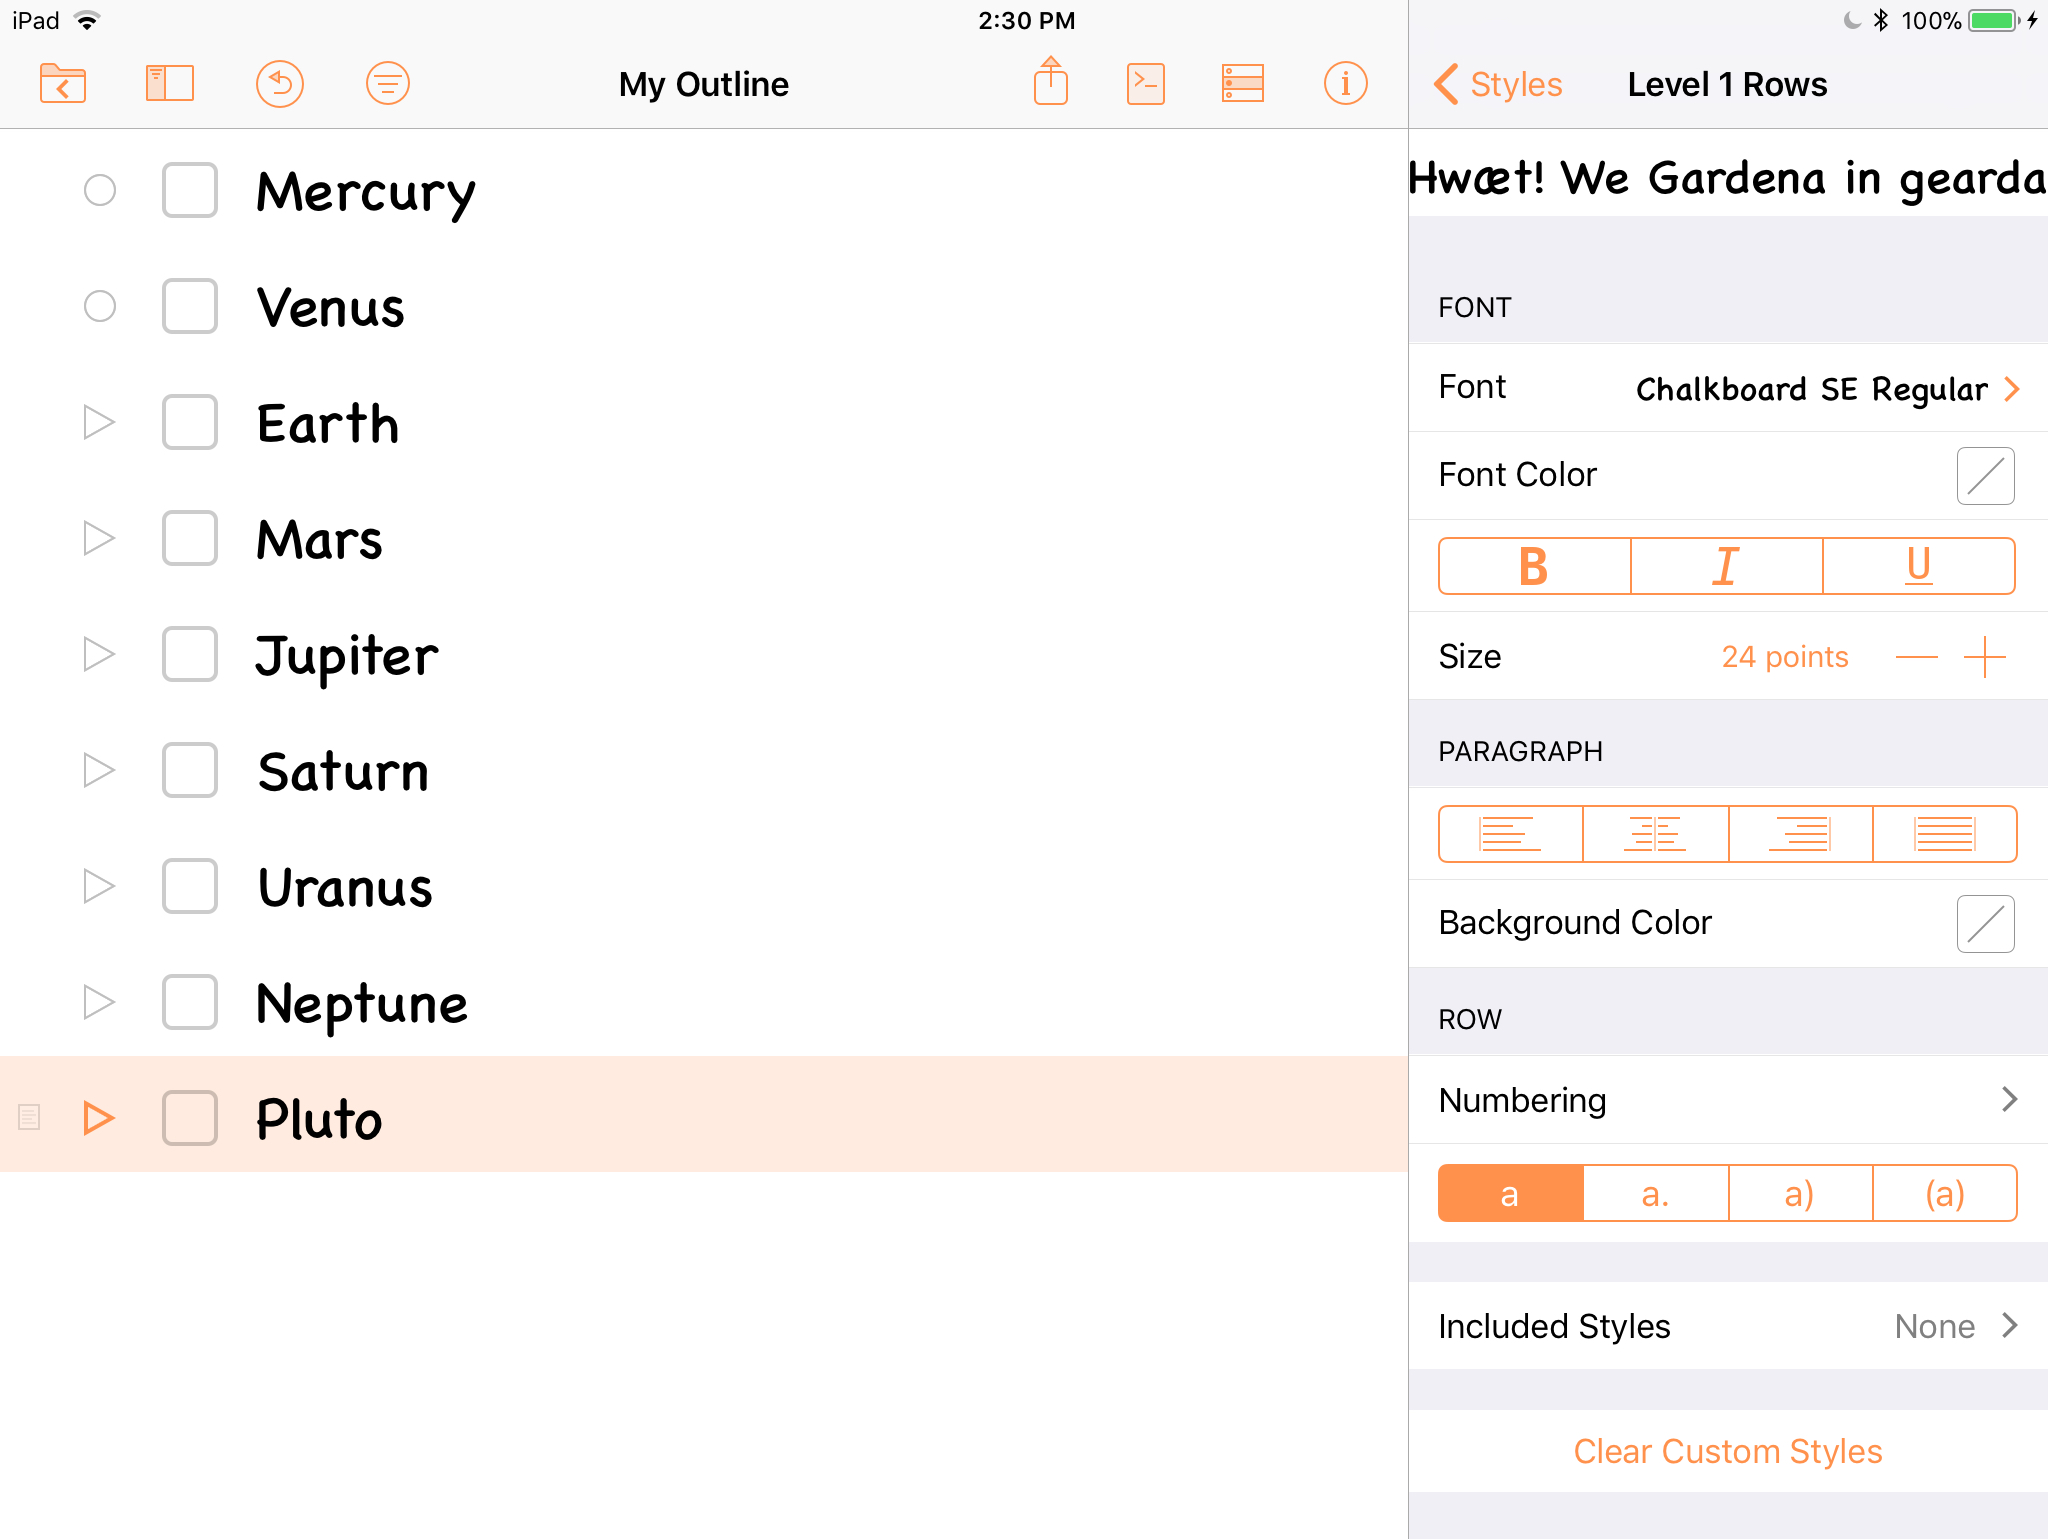Tap the share export icon

(1050, 82)
